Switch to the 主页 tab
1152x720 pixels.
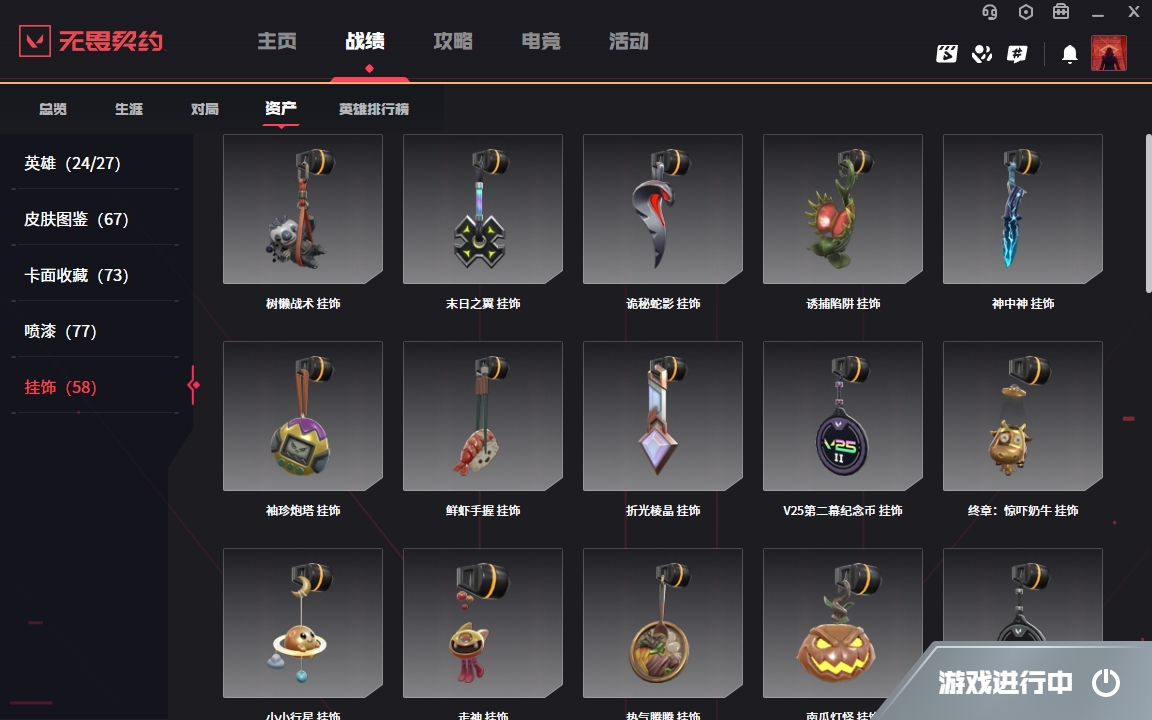(277, 41)
